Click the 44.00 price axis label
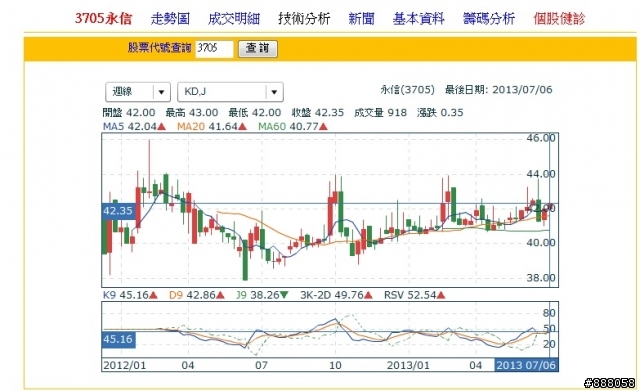 pyautogui.click(x=540, y=174)
